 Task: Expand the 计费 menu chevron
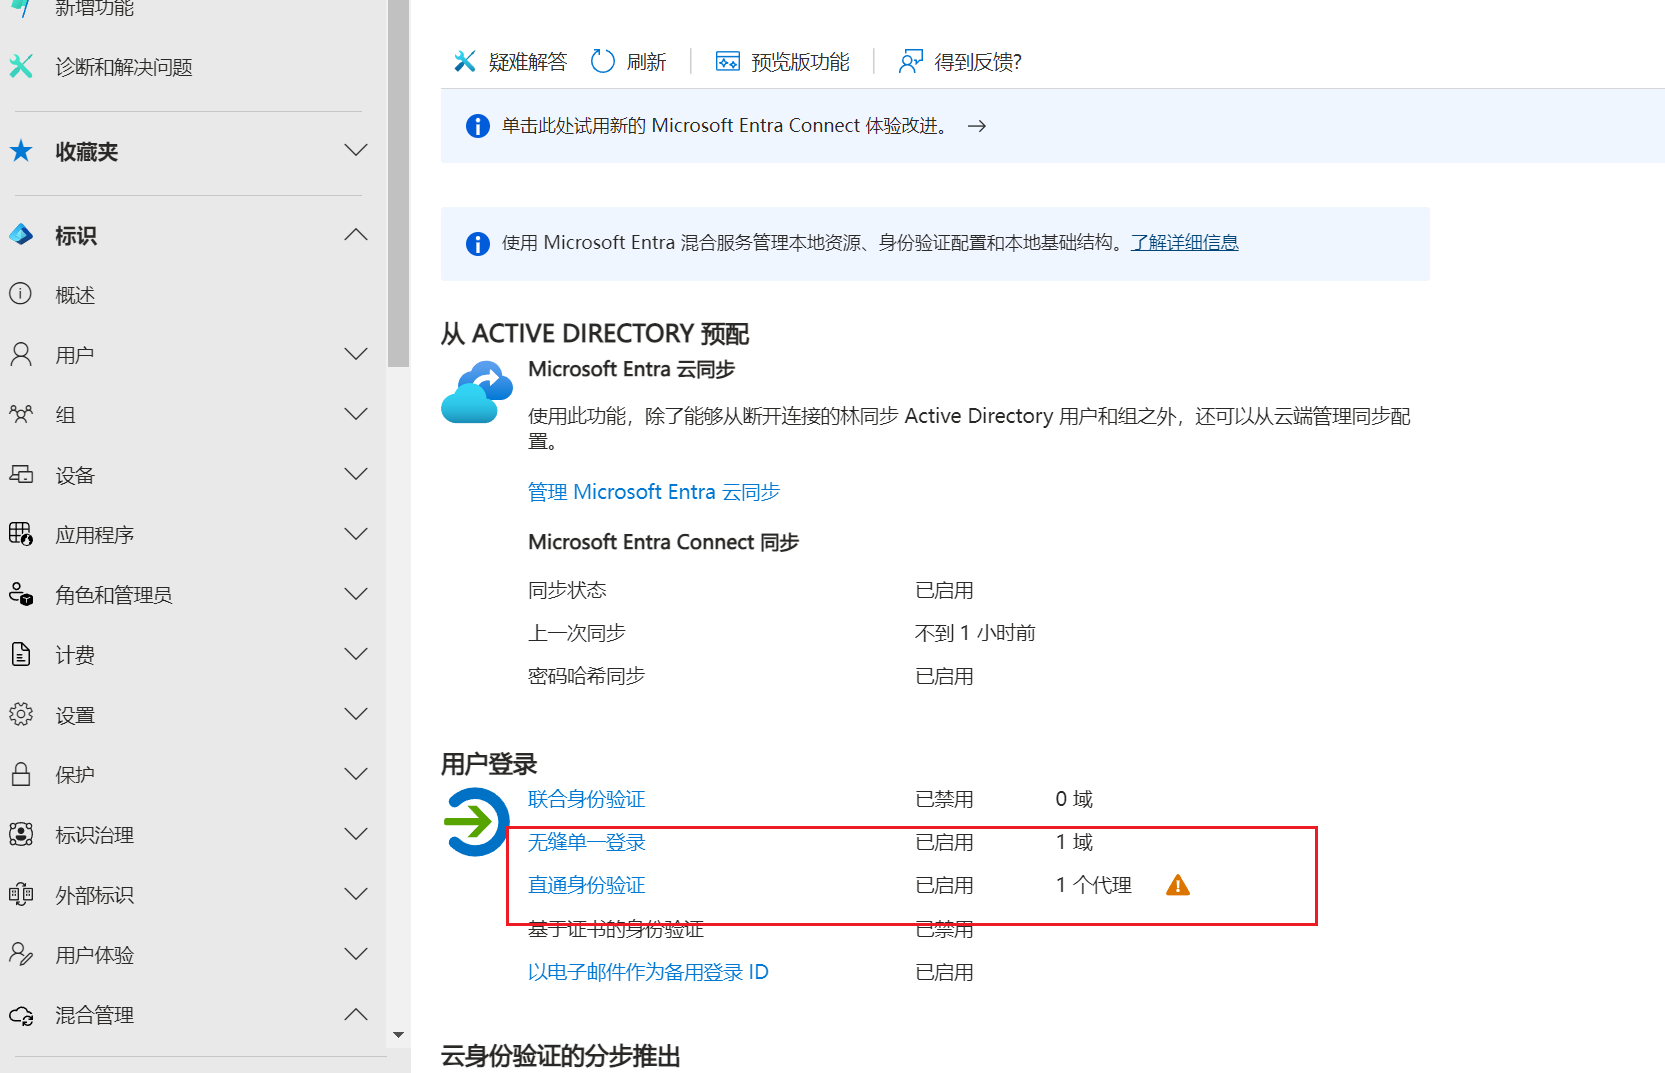(356, 654)
